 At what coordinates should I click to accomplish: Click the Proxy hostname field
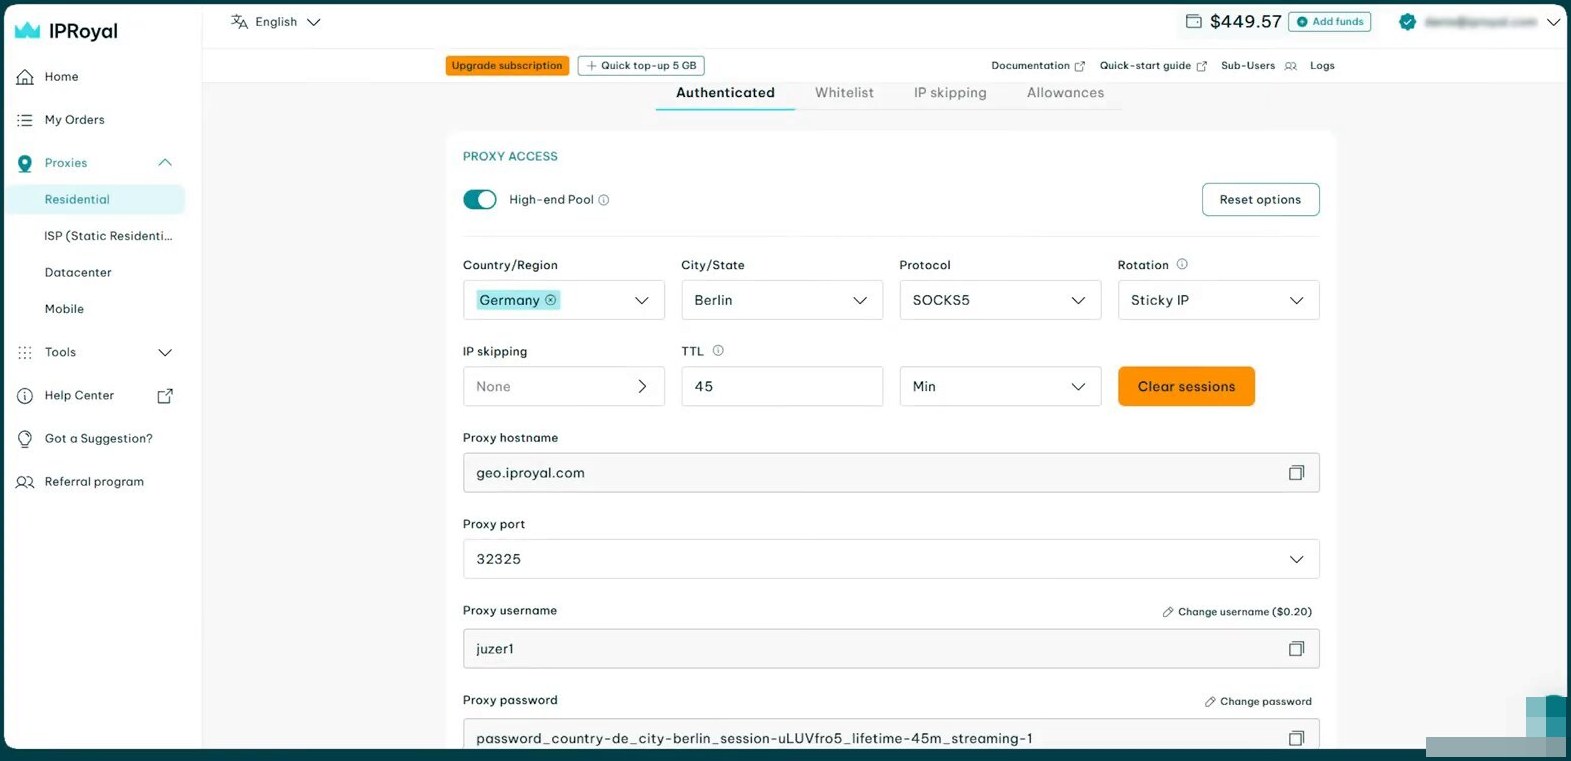[x=891, y=473]
